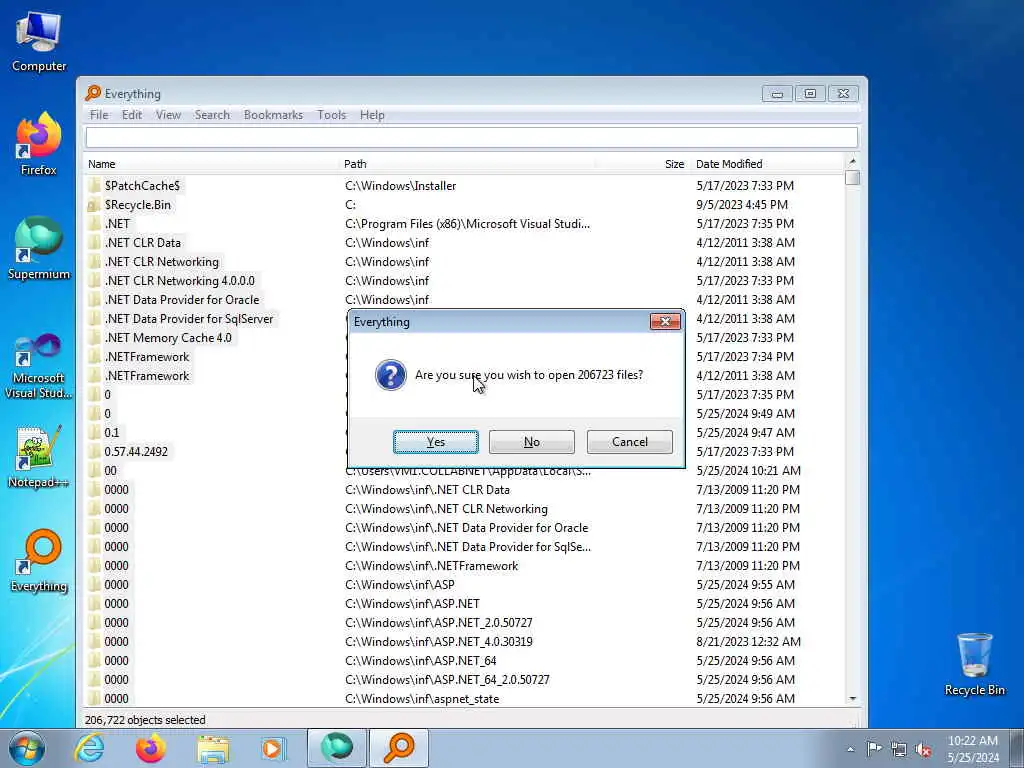This screenshot has height=768, width=1024.
Task: Click path C:\Windows\inf\aspnet_state
Action: [x=422, y=699]
